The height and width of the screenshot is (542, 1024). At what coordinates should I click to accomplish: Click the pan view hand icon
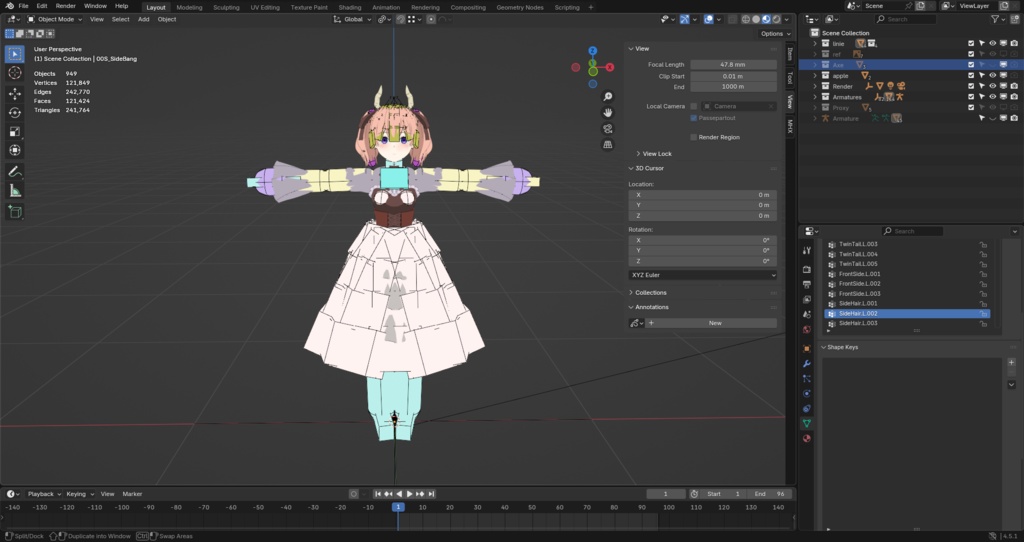point(608,112)
